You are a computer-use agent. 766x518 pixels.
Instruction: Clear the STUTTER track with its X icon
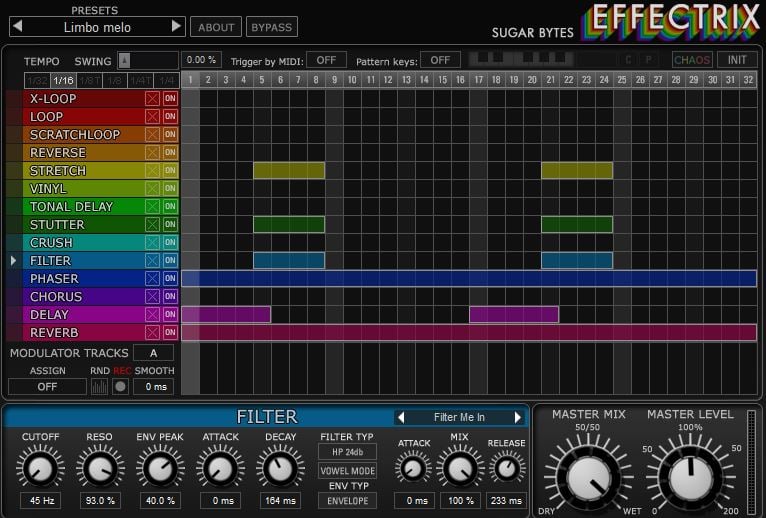pyautogui.click(x=152, y=224)
